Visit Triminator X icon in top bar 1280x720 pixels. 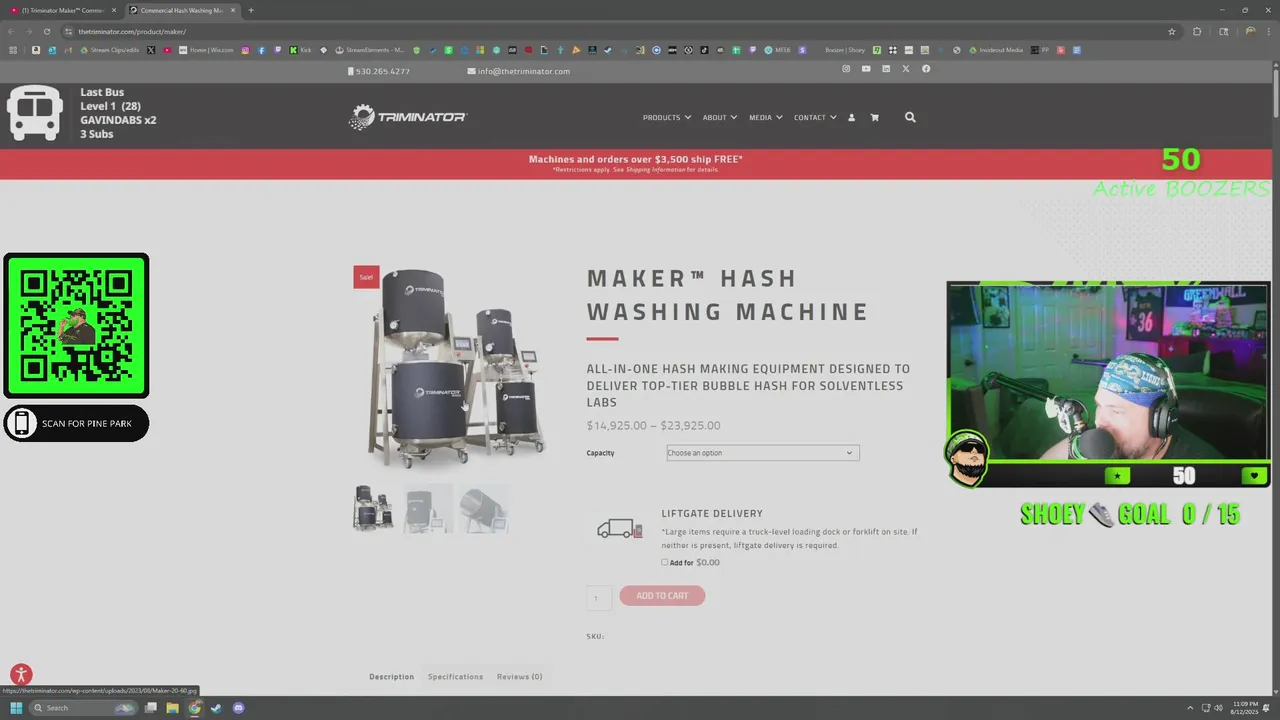[x=906, y=69]
